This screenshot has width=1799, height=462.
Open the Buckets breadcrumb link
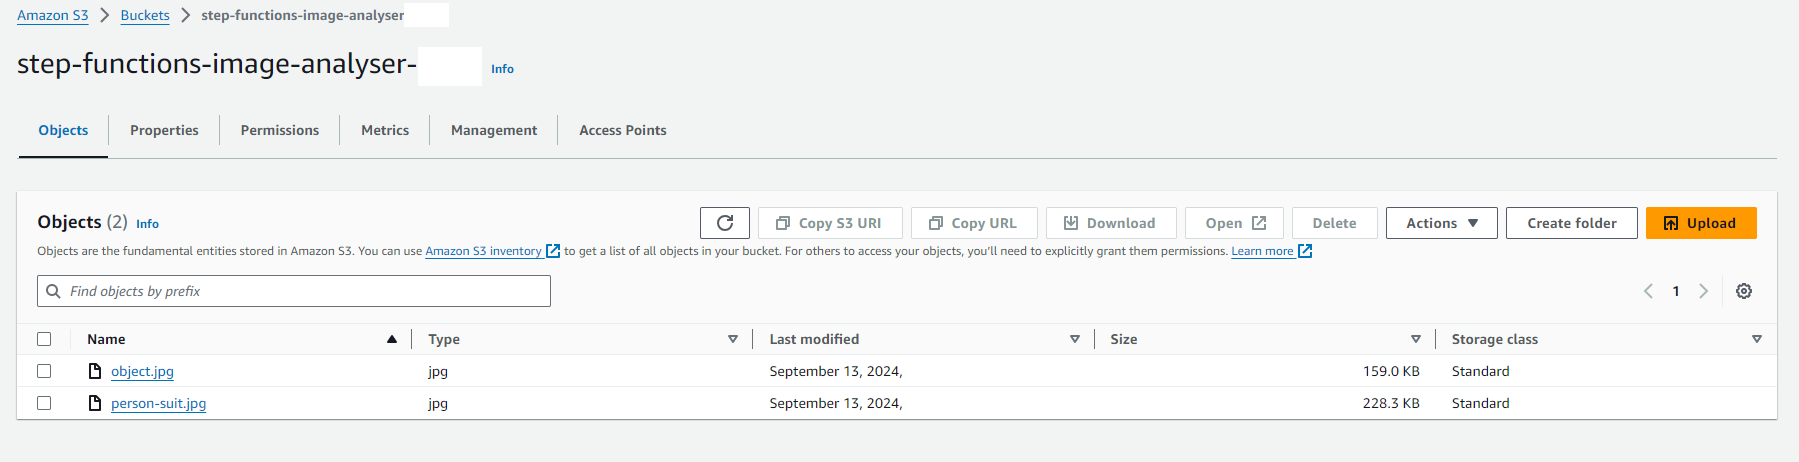pyautogui.click(x=145, y=15)
